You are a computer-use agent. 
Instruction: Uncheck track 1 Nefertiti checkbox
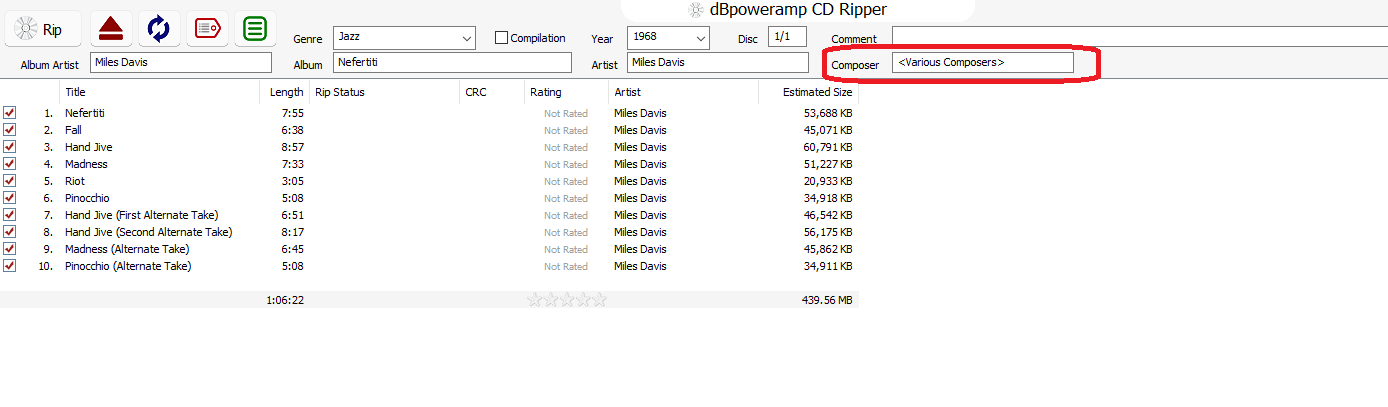[10, 113]
